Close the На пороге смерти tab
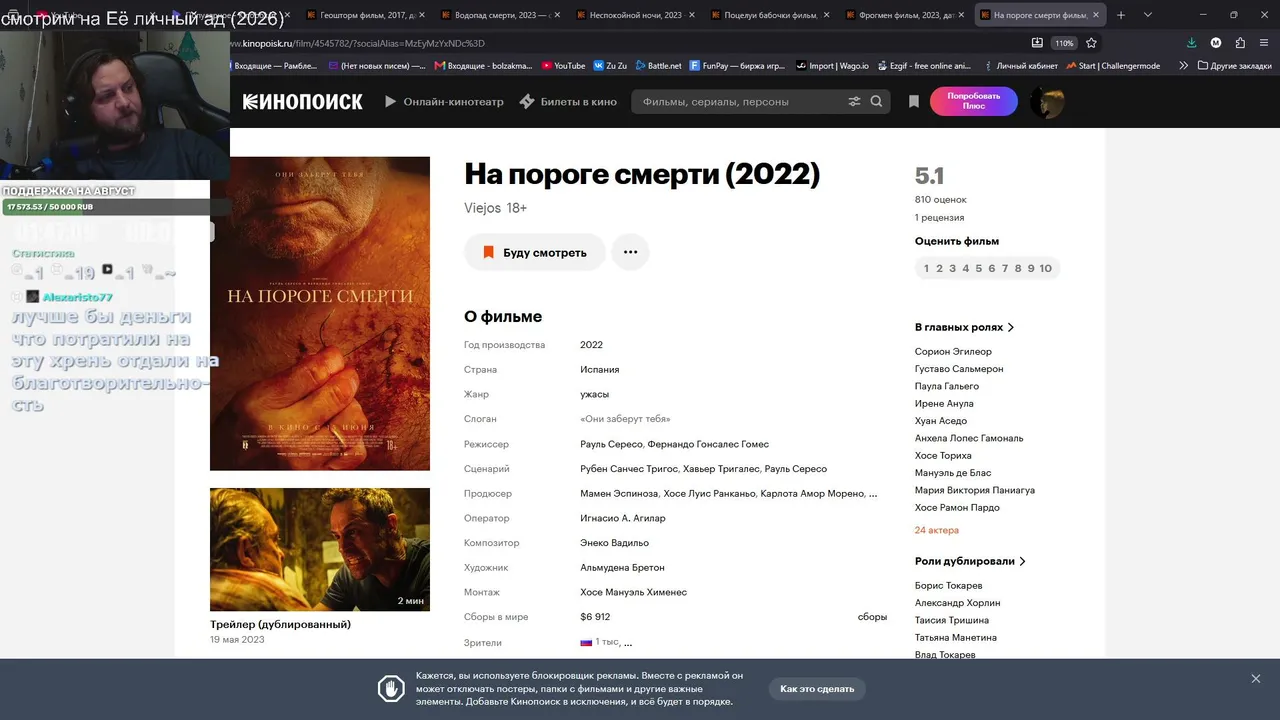This screenshot has height=720, width=1280. (x=1098, y=15)
